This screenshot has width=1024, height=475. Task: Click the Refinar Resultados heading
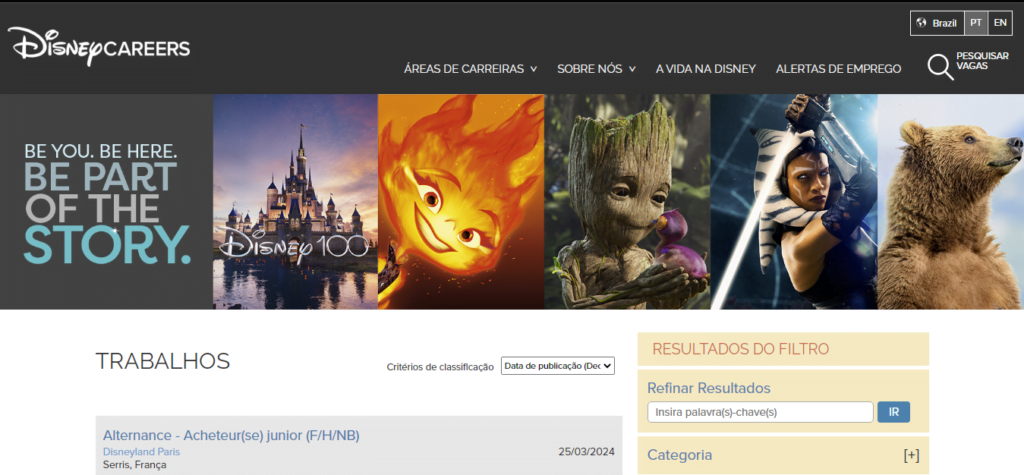tap(709, 388)
